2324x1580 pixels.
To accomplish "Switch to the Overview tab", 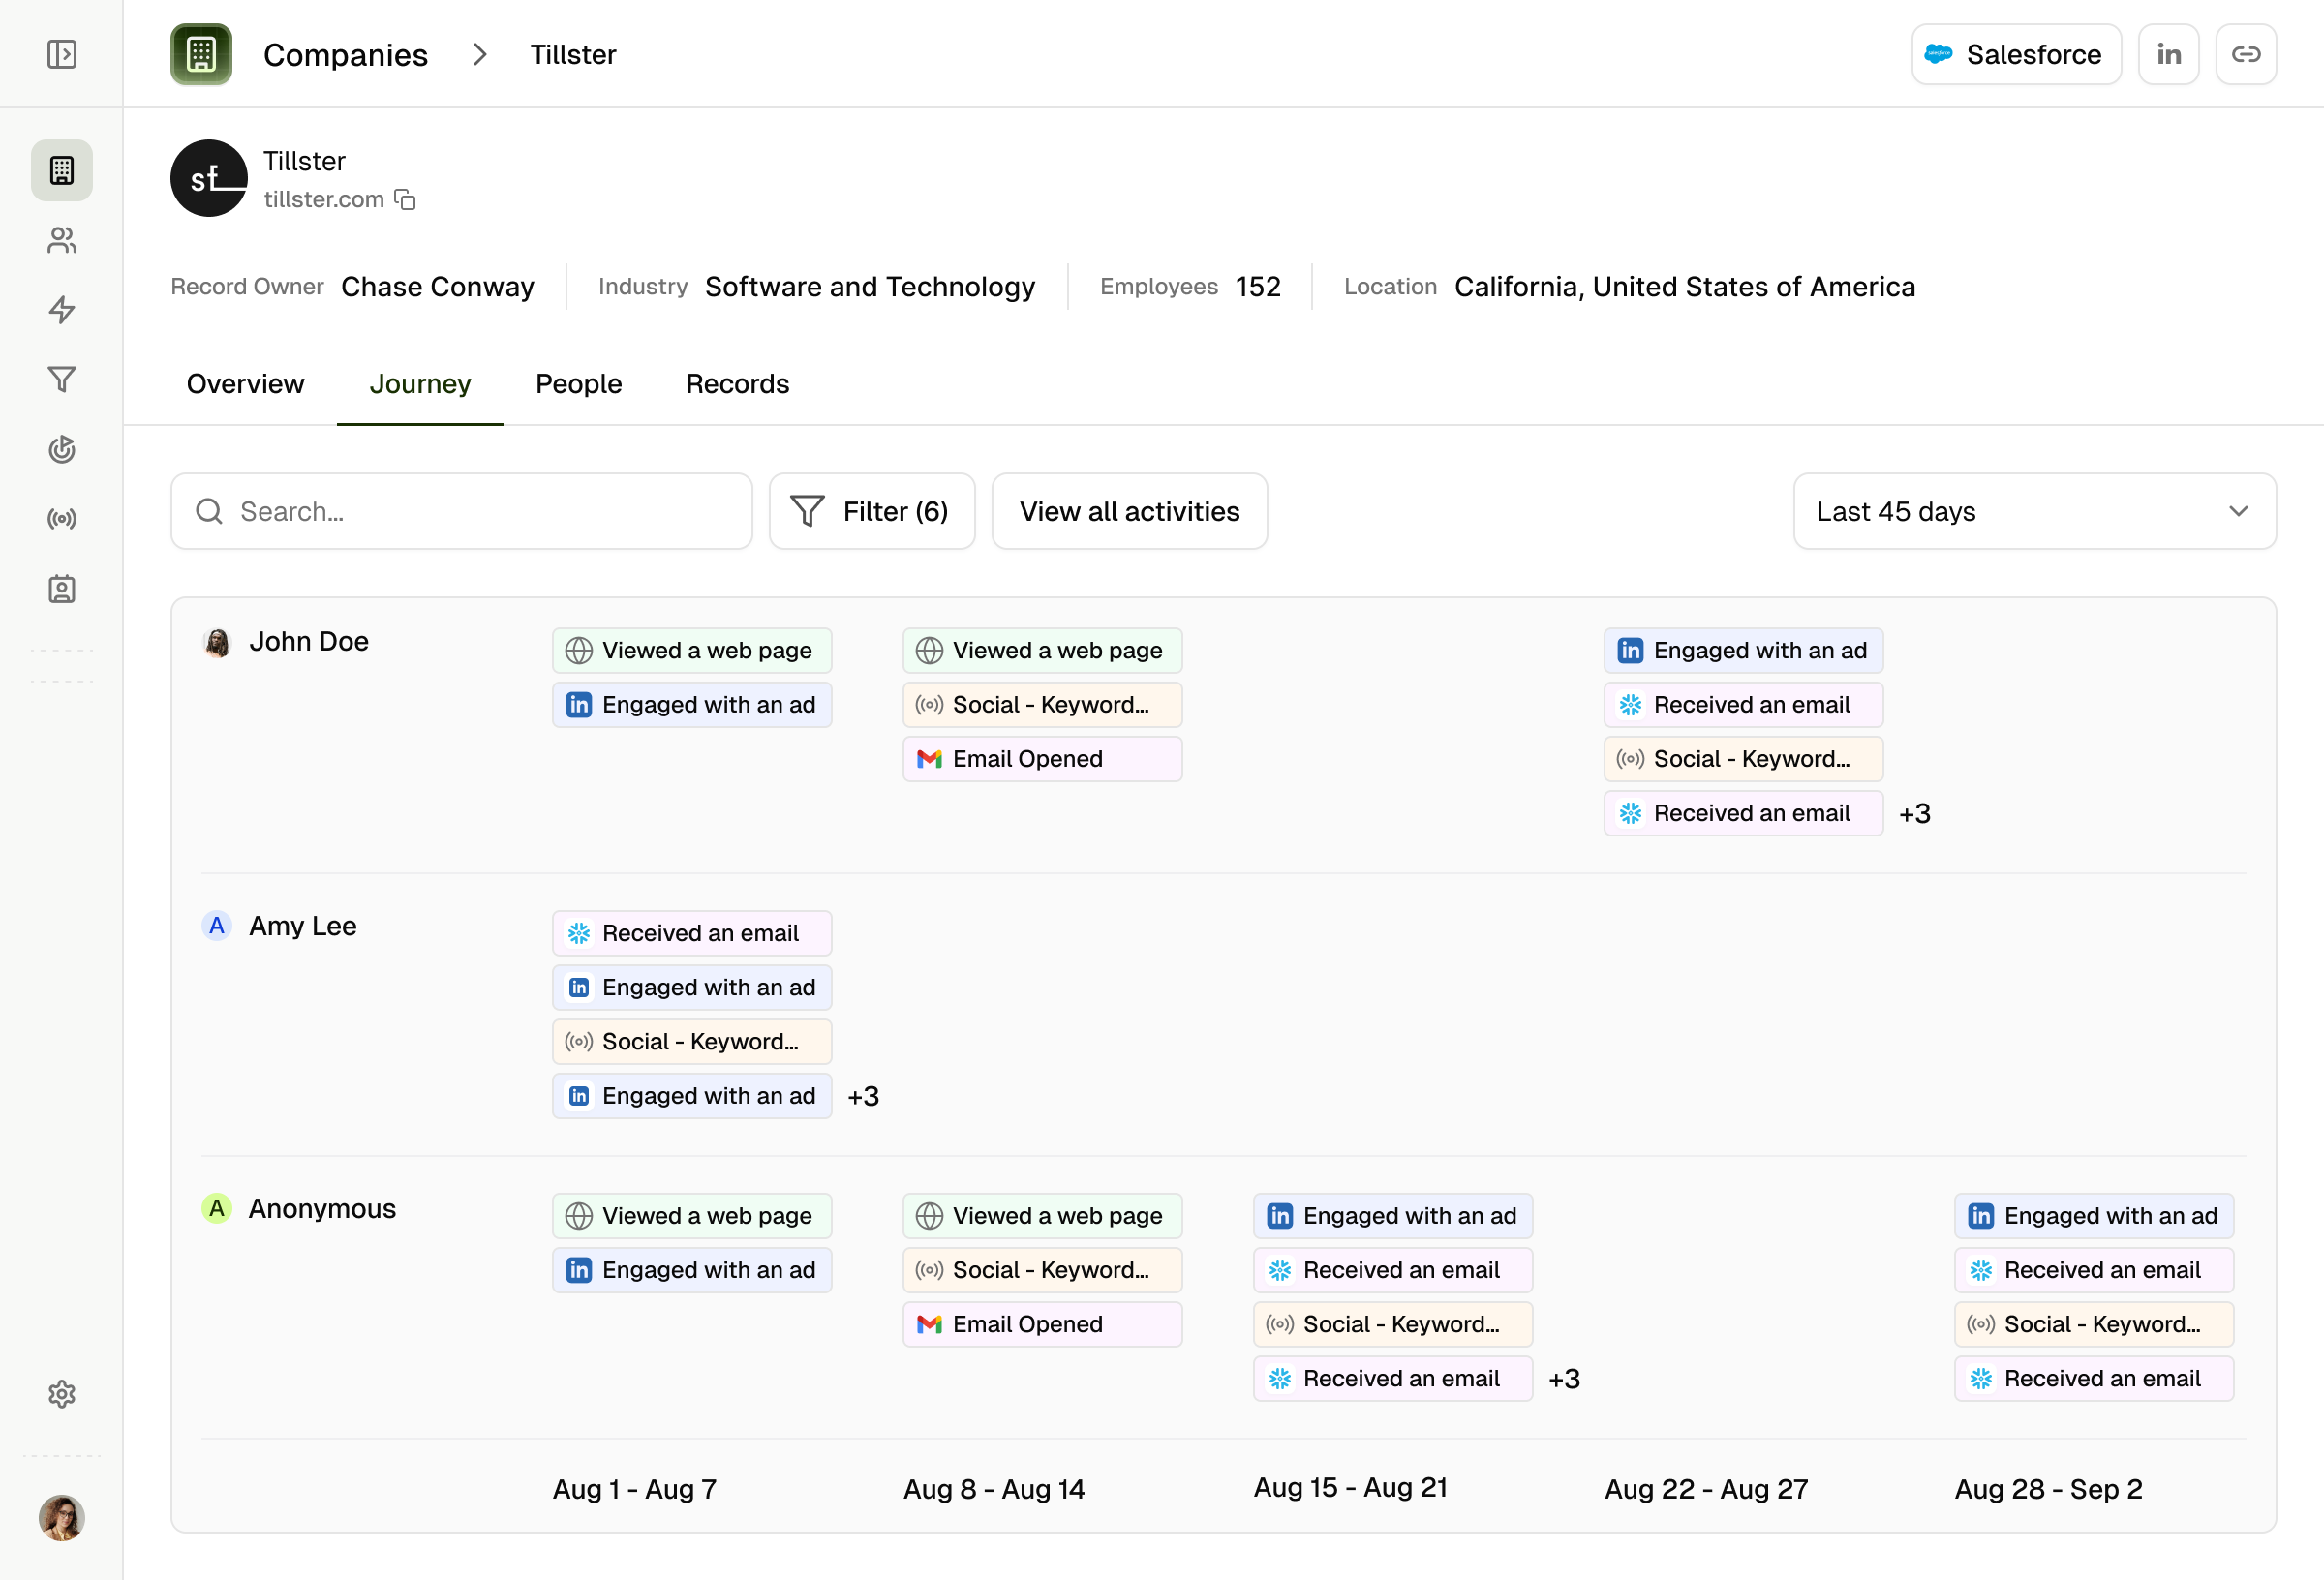I will pyautogui.click(x=245, y=384).
